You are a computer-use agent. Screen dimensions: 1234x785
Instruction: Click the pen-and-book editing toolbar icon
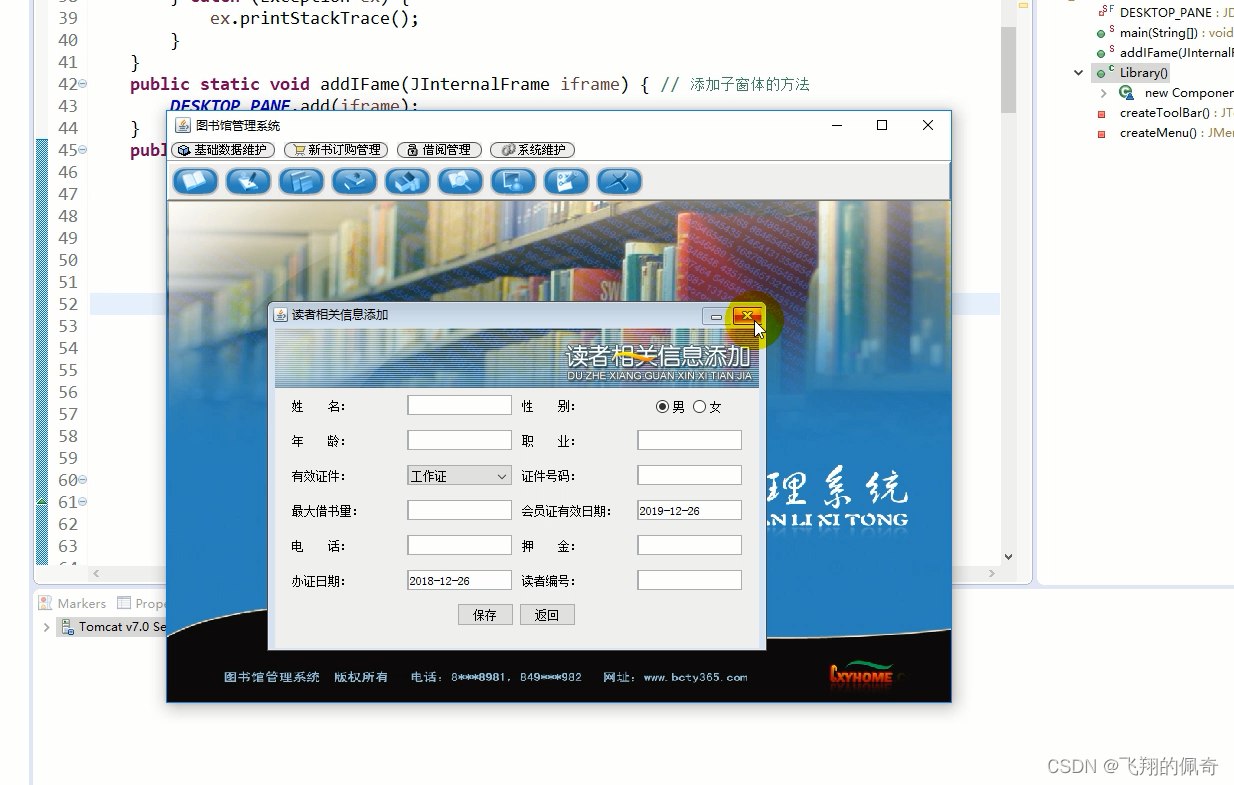248,181
